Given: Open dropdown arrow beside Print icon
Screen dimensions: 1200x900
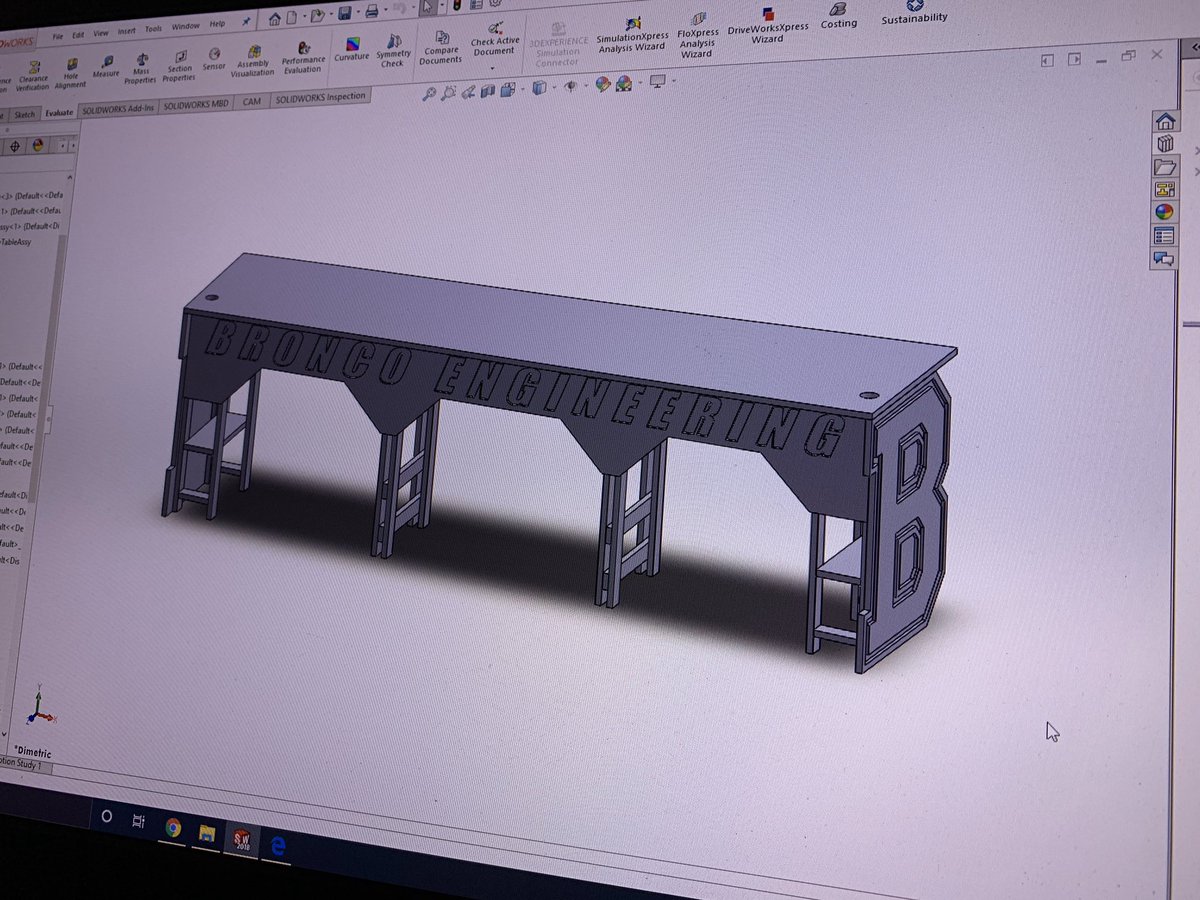Looking at the screenshot, I should point(384,12).
